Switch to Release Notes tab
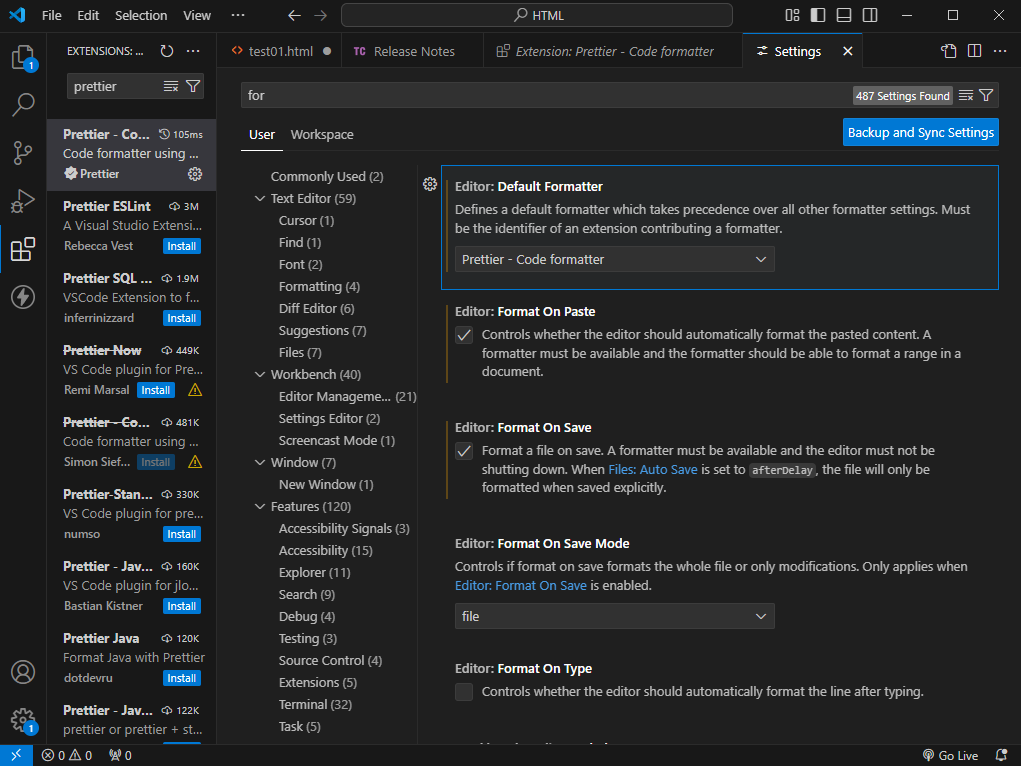The height and width of the screenshot is (766, 1021). coord(413,51)
